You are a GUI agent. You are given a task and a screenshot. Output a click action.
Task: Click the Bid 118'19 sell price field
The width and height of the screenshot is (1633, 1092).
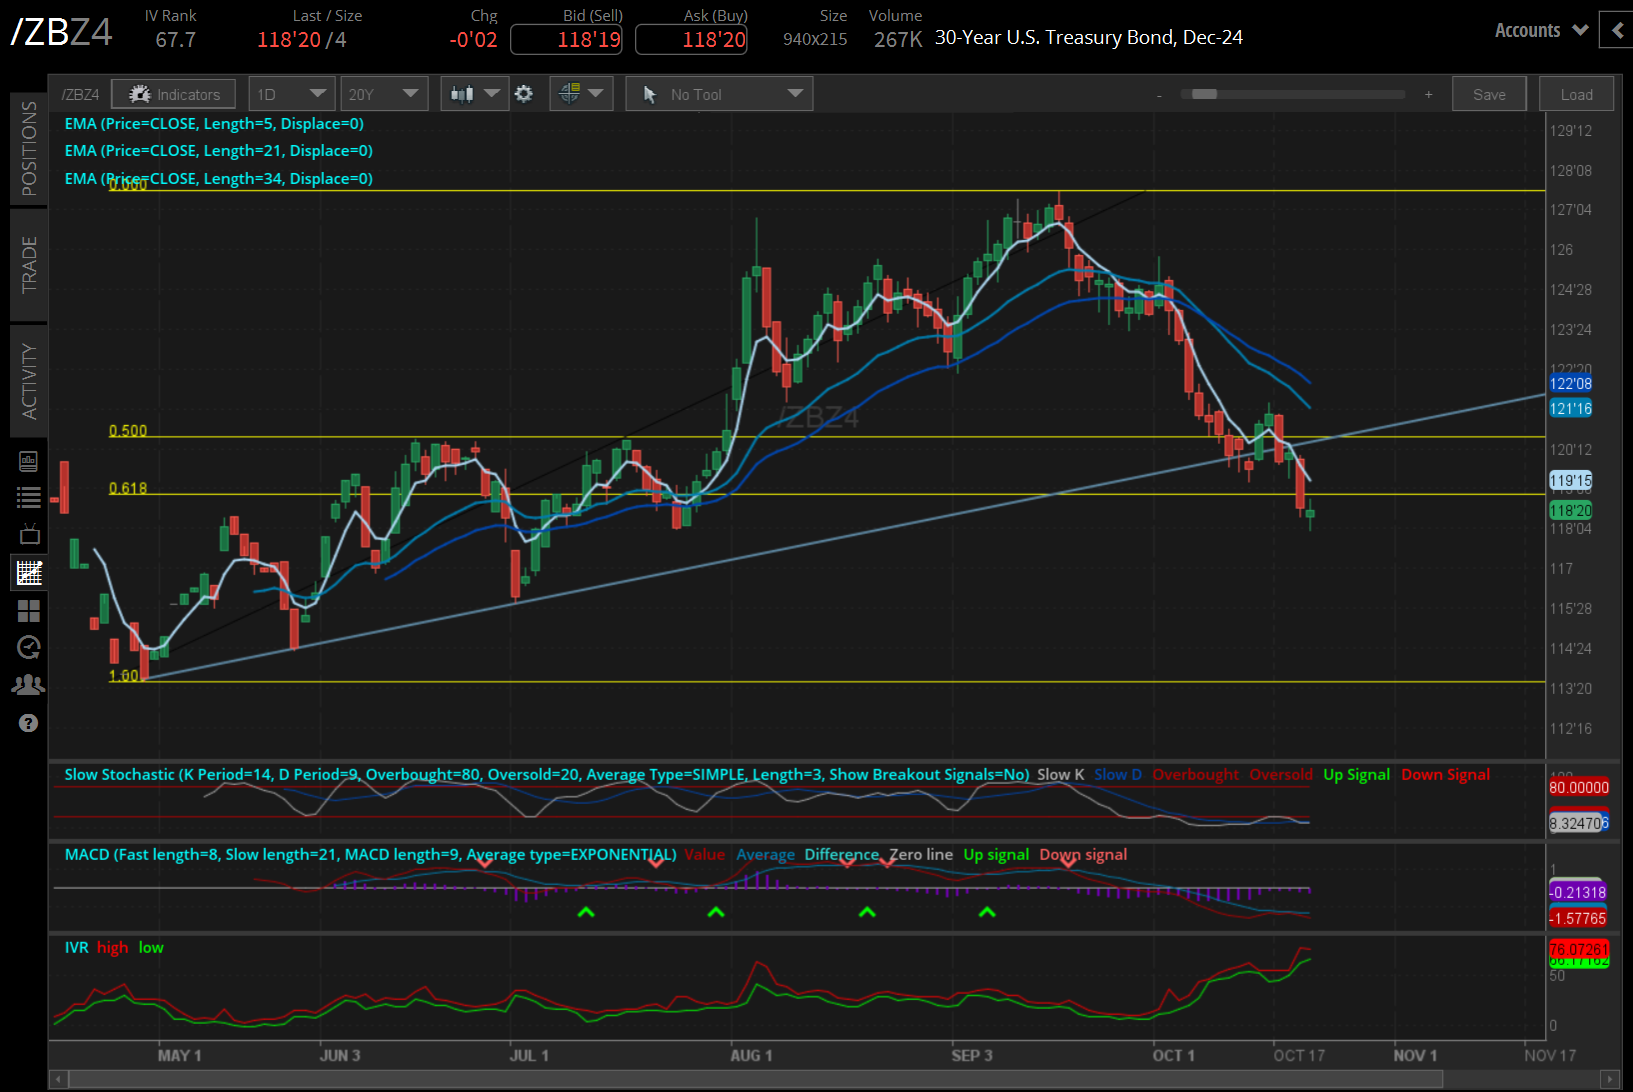tap(566, 40)
